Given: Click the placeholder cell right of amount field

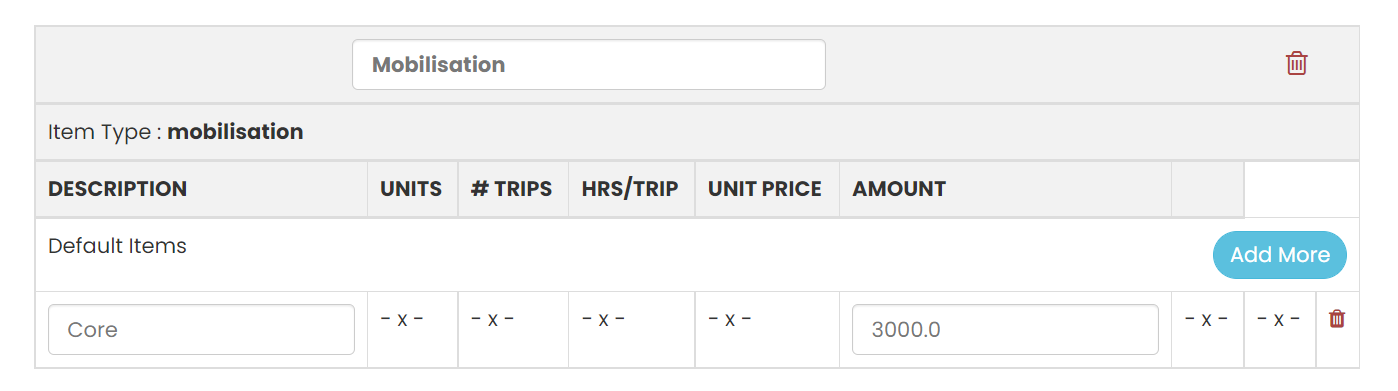Looking at the screenshot, I should pyautogui.click(x=1206, y=320).
